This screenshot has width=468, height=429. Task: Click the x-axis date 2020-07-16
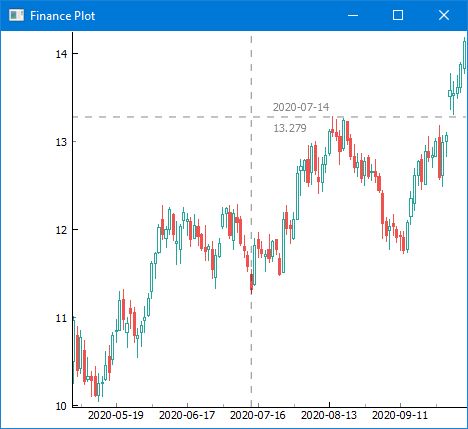point(258,415)
